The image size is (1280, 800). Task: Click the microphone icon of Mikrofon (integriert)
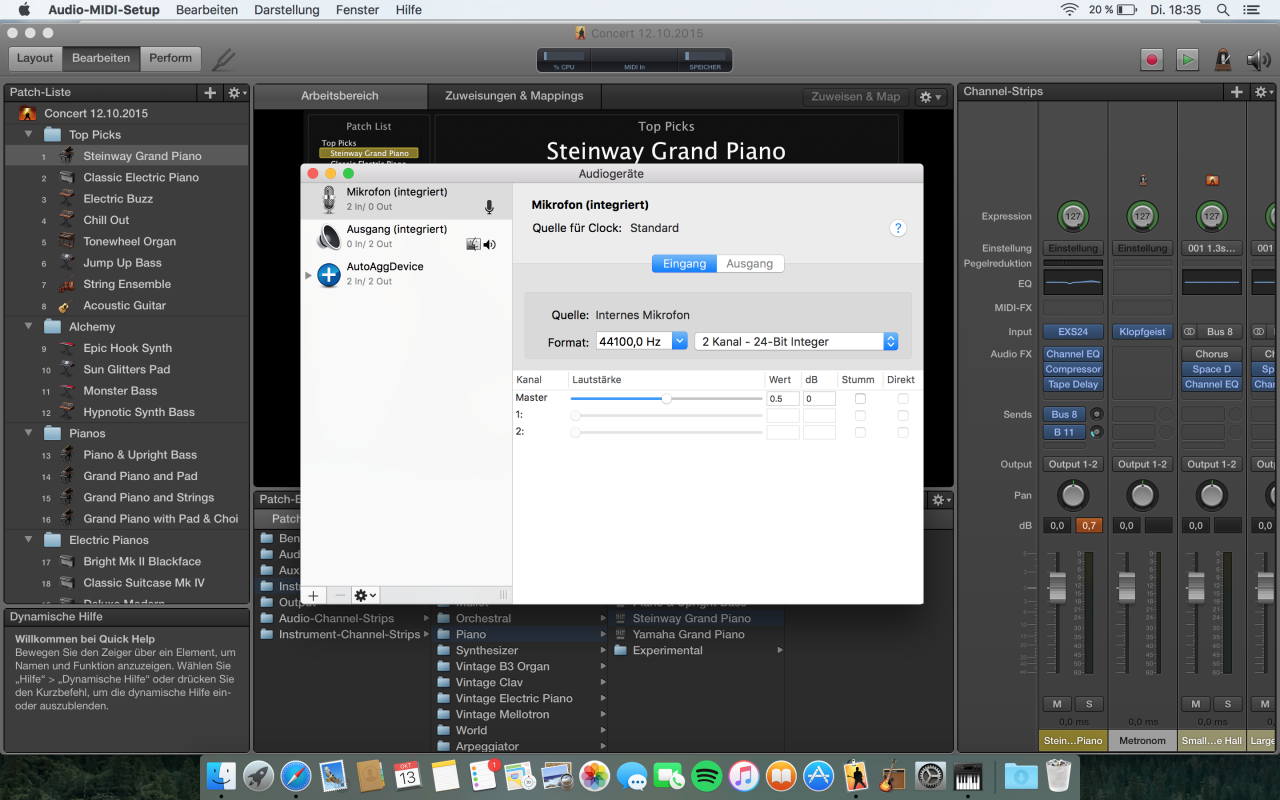(x=329, y=200)
